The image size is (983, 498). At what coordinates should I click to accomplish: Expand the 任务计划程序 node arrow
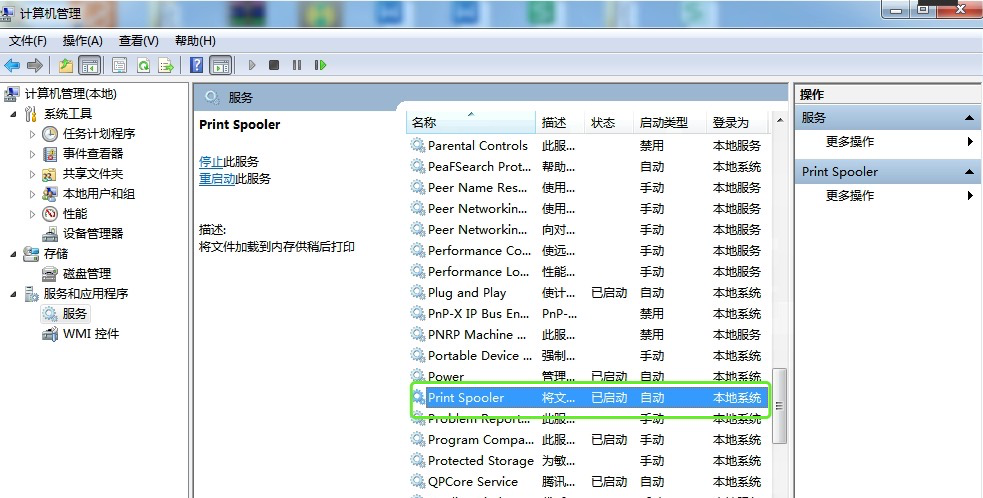pos(33,134)
